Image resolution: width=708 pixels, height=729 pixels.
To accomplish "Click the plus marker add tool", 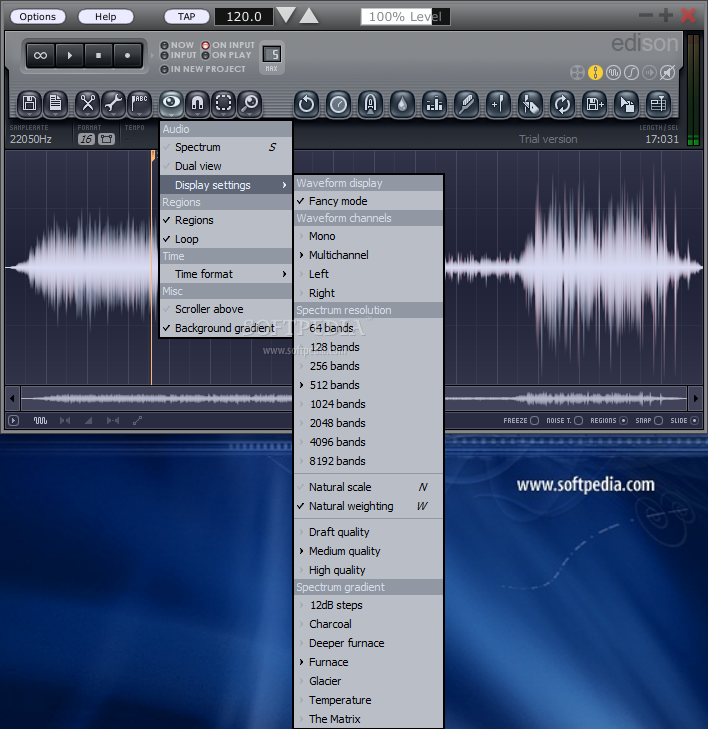I will pos(498,104).
